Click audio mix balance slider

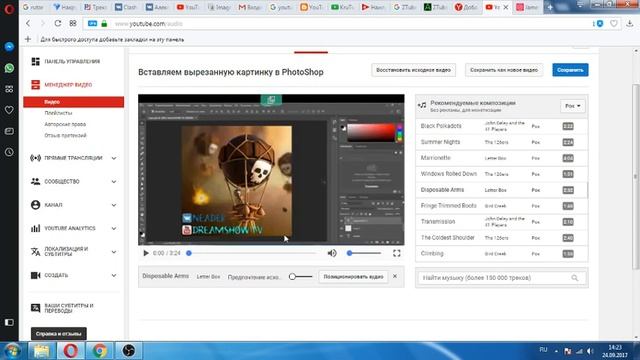point(300,276)
